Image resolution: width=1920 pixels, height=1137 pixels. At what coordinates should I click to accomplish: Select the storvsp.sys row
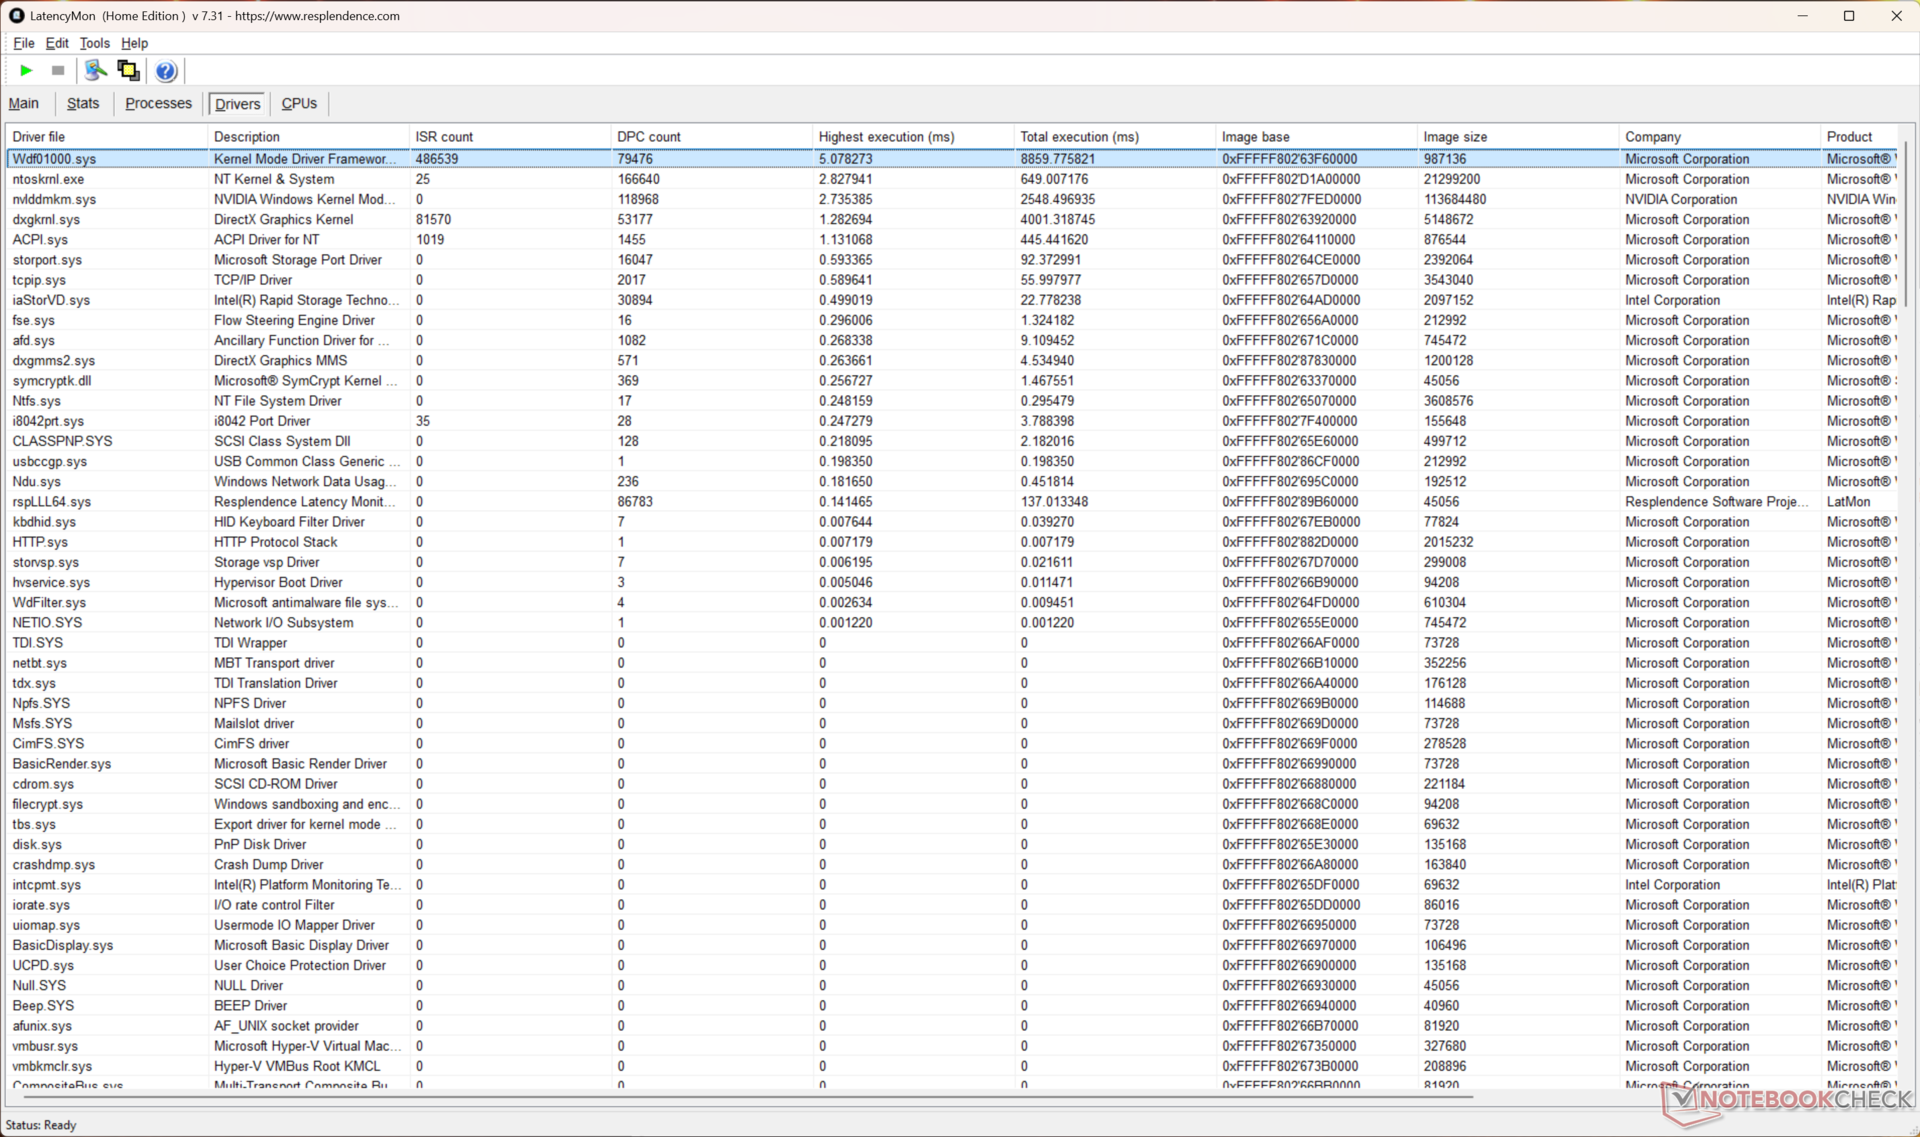[x=952, y=562]
